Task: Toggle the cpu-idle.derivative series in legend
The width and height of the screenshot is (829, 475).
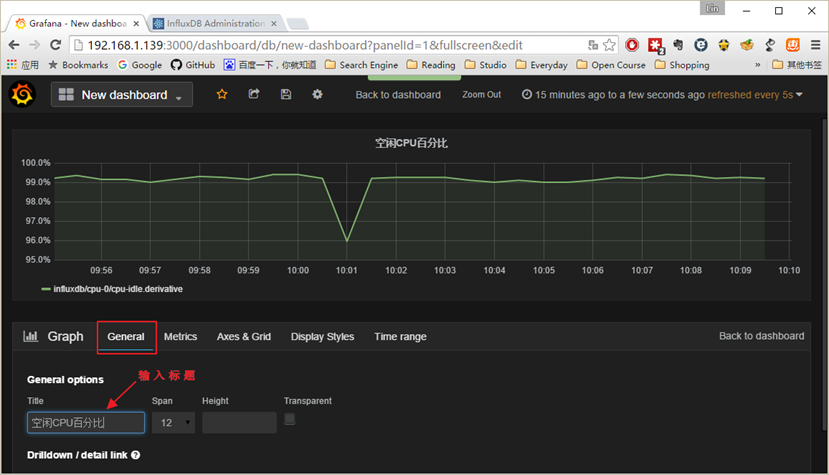Action: (x=118, y=289)
